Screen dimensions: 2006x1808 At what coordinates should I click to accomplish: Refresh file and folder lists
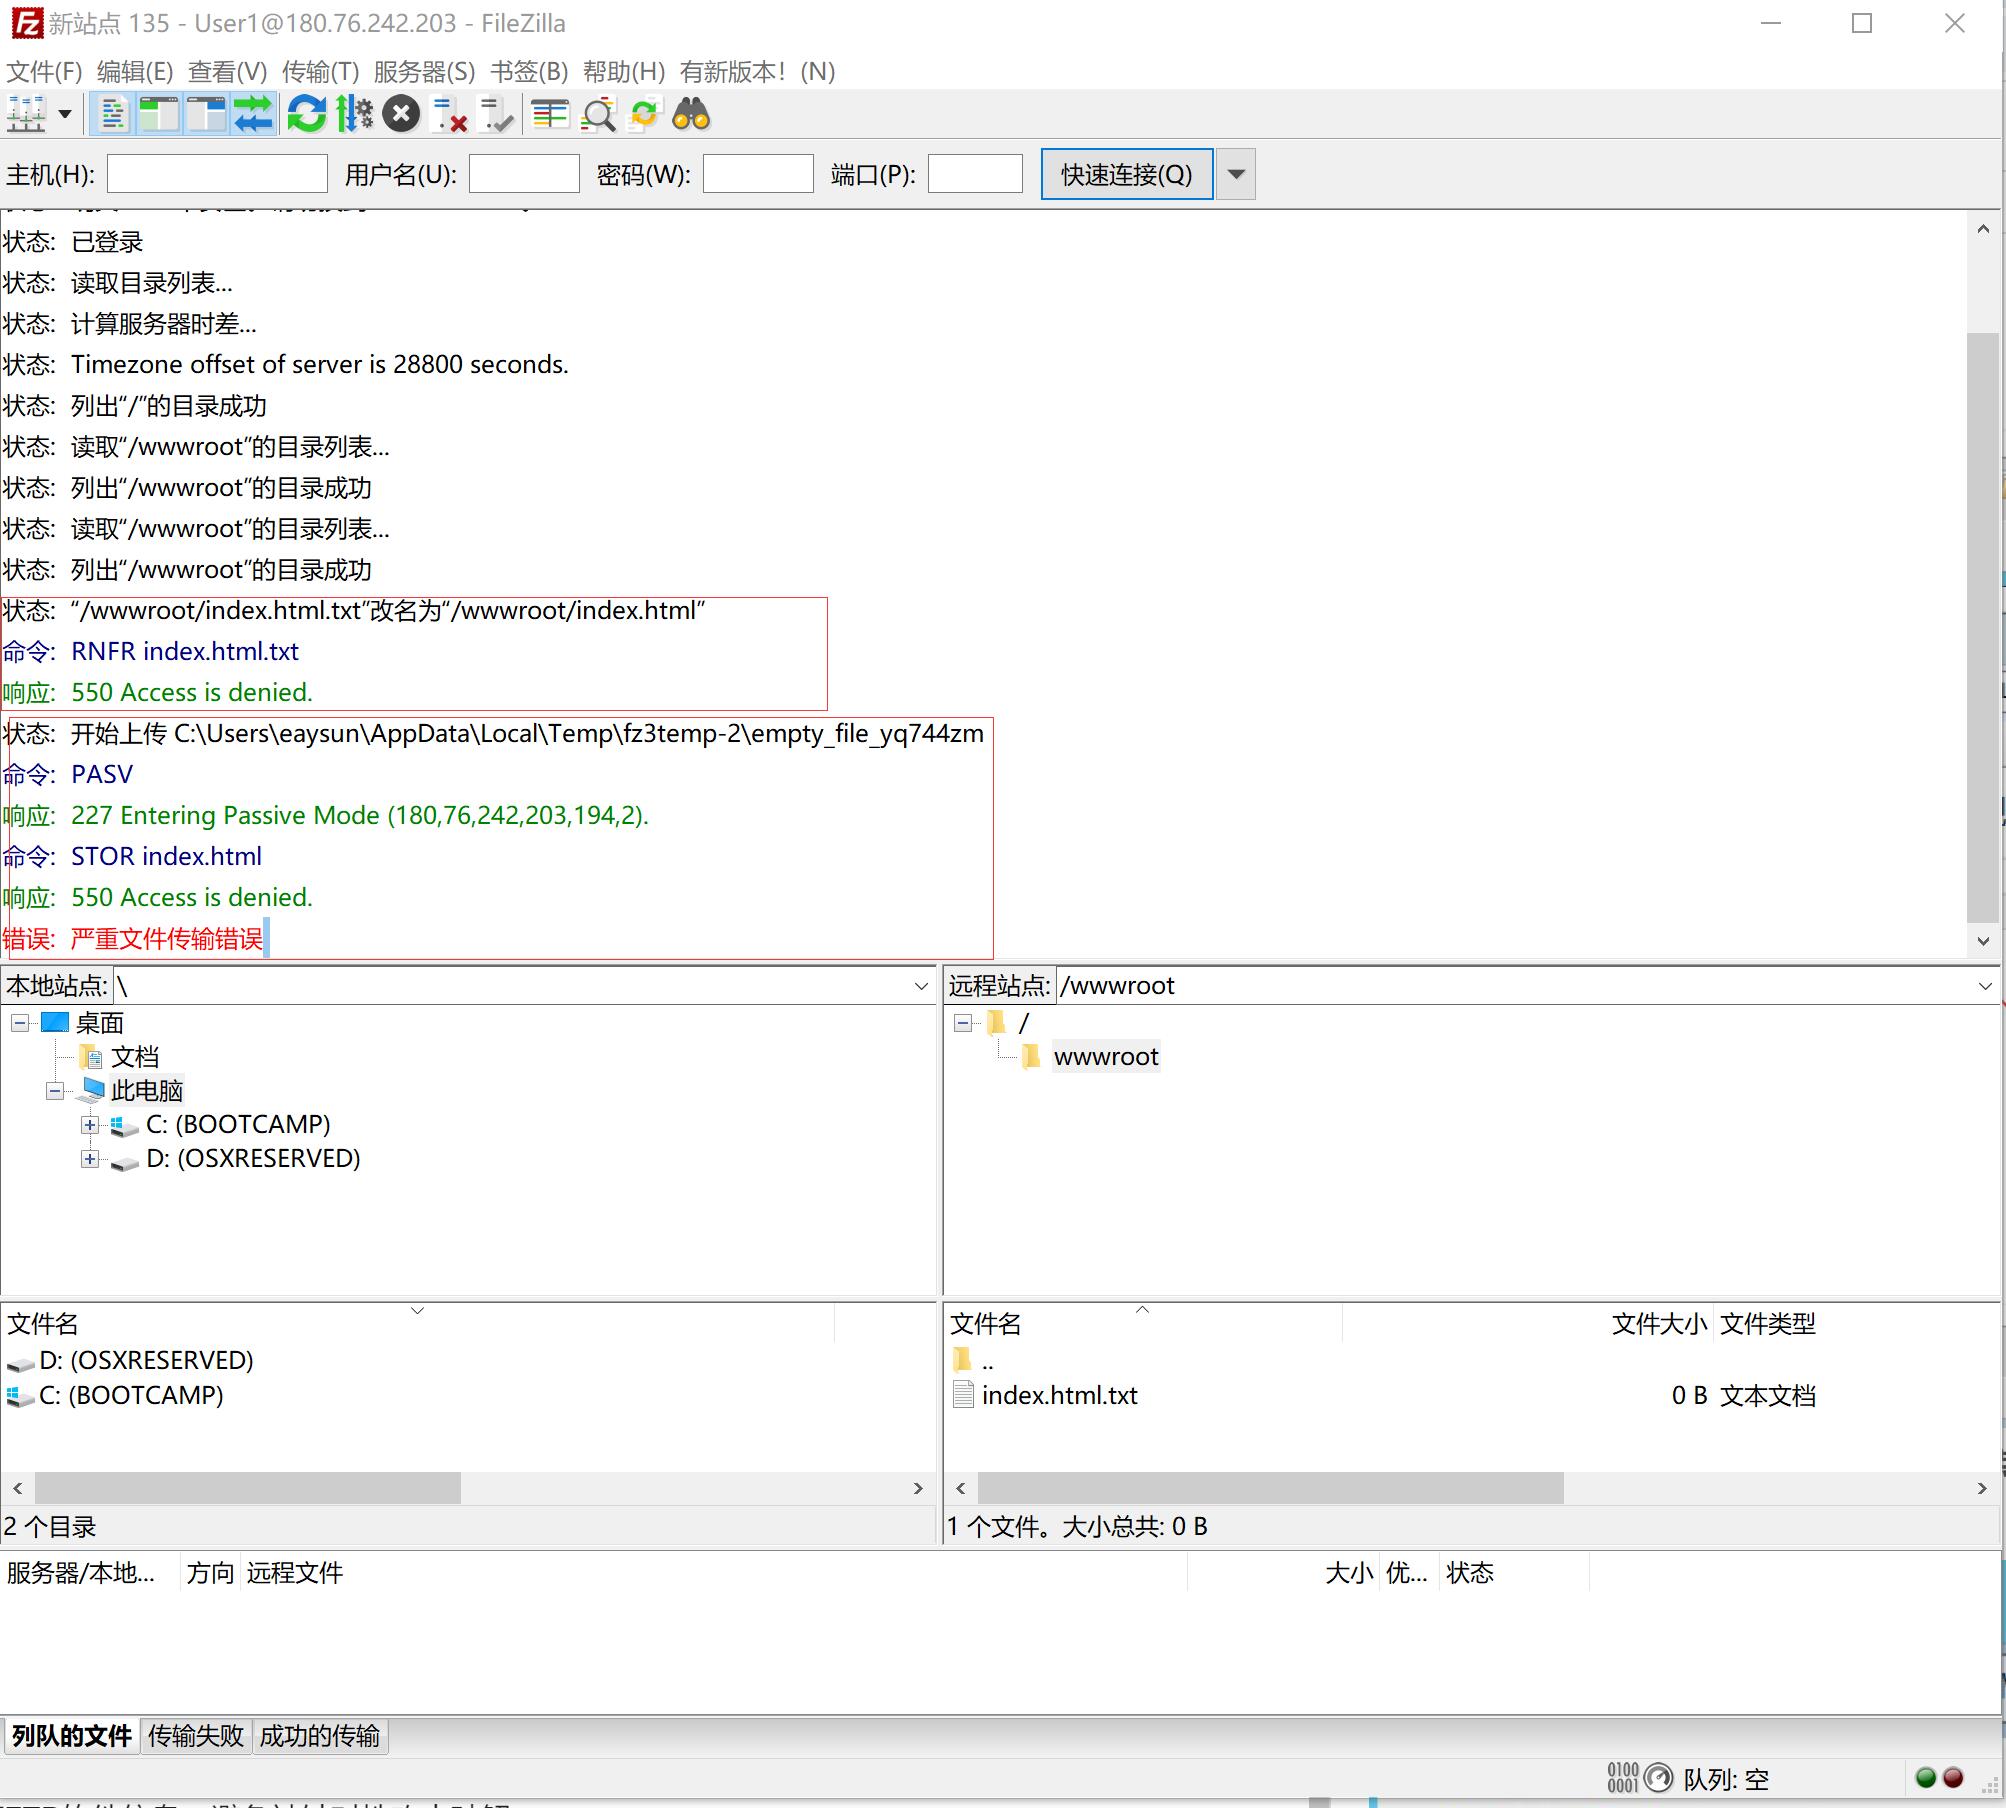pos(307,115)
